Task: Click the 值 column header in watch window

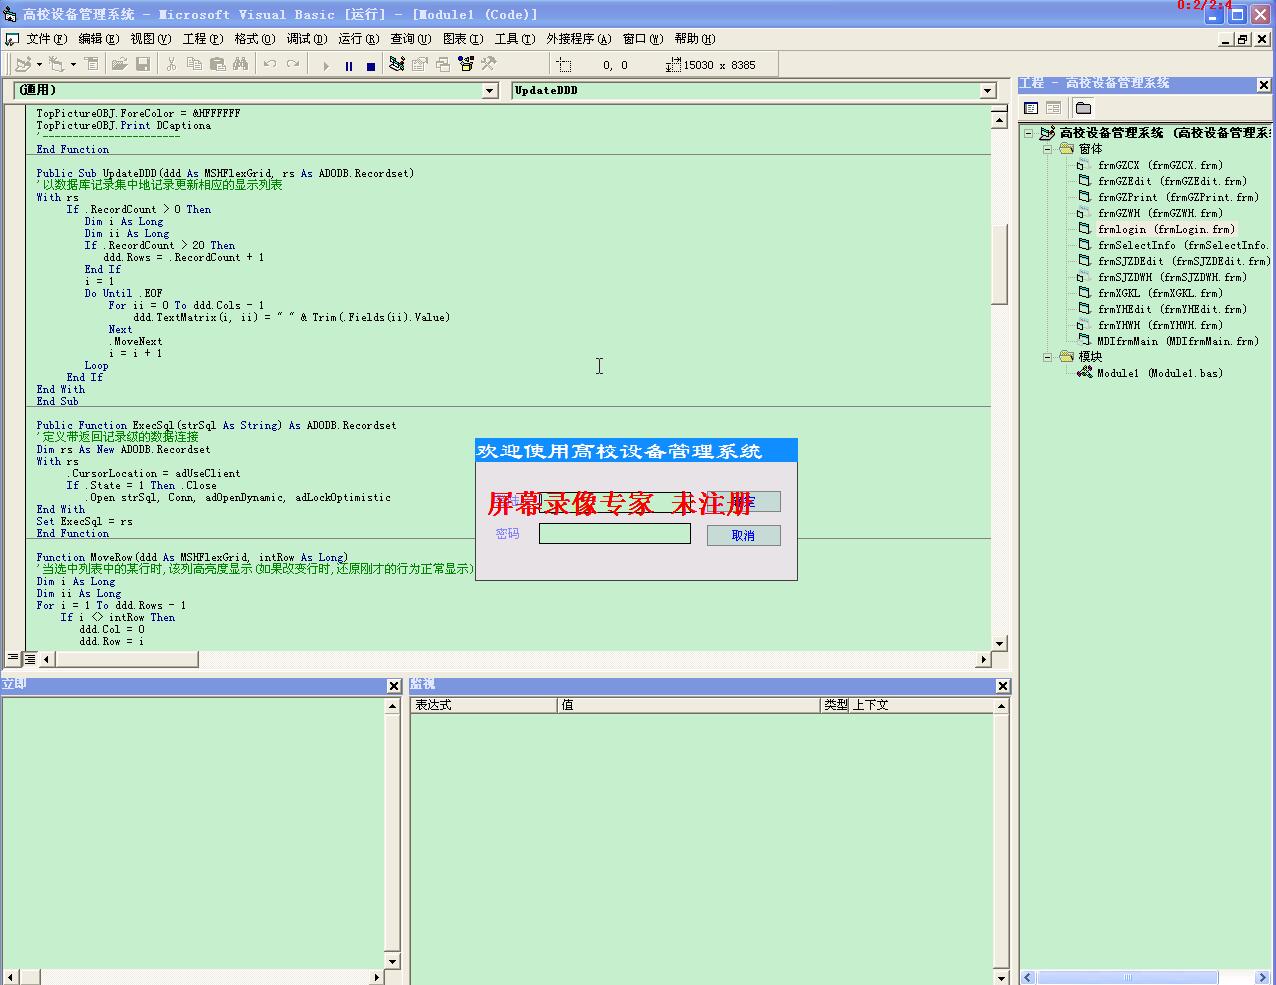Action: (x=689, y=705)
